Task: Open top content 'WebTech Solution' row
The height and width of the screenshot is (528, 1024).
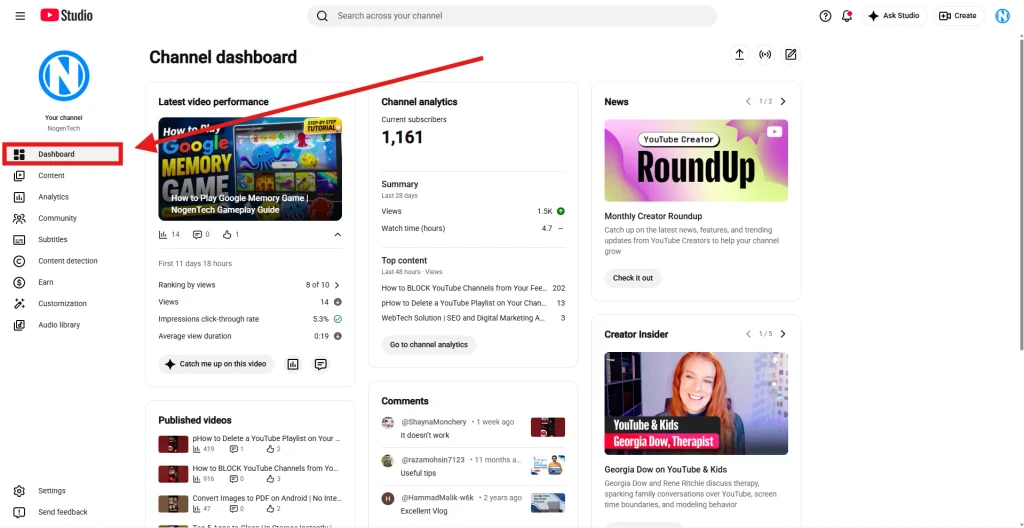Action: (x=473, y=318)
